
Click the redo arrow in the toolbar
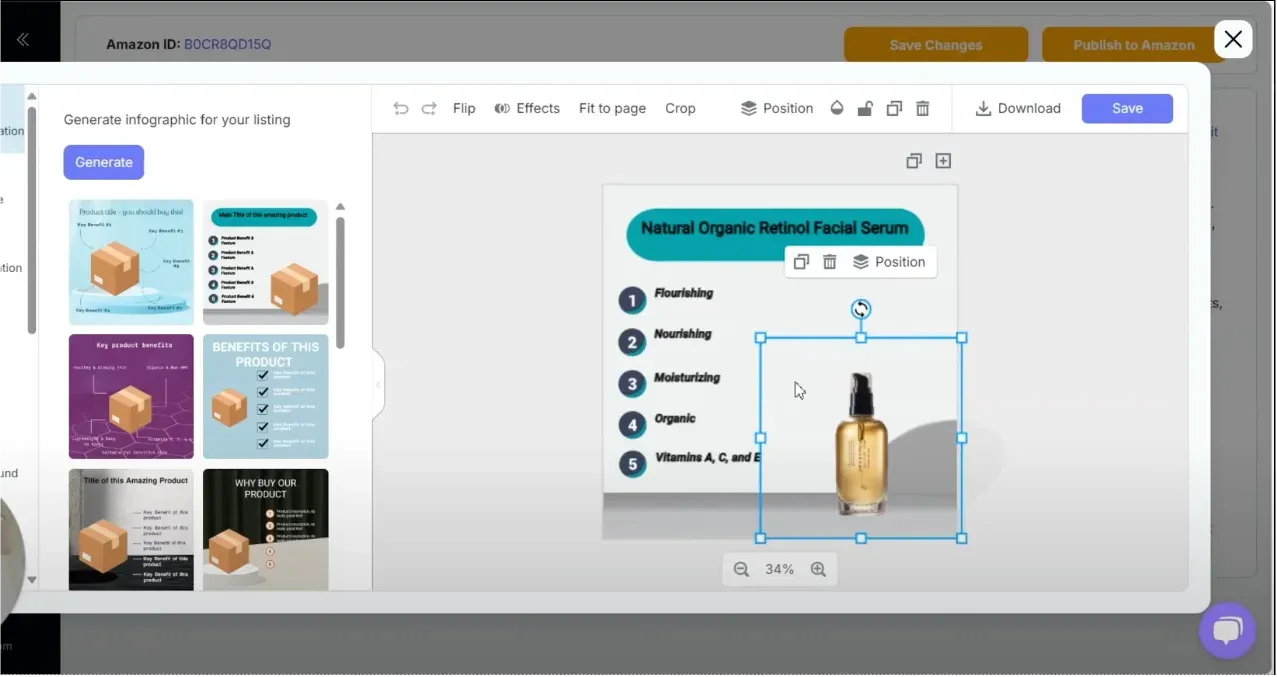429,109
